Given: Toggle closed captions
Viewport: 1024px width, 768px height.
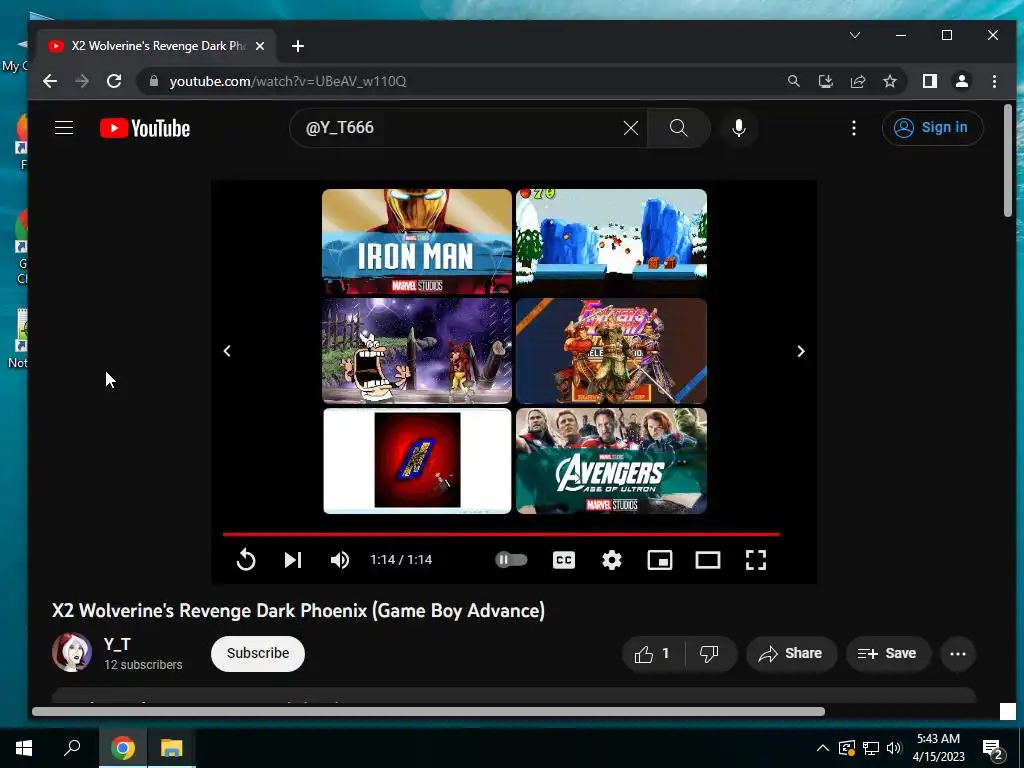Looking at the screenshot, I should click(x=564, y=560).
